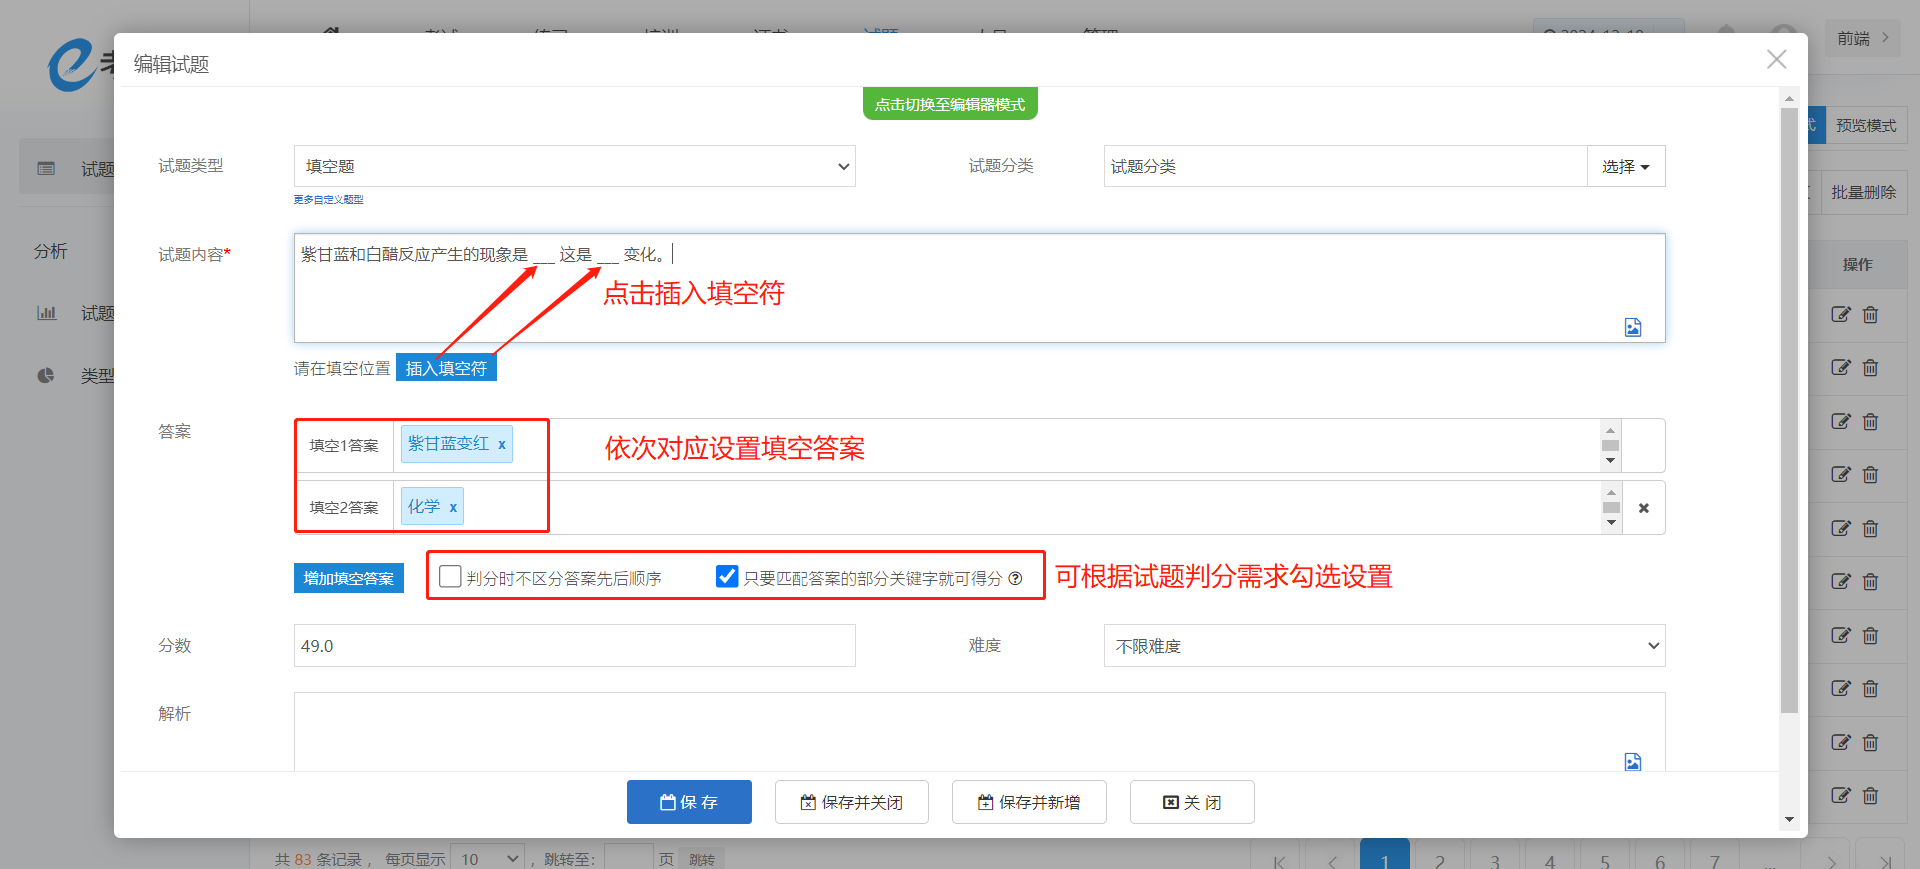The width and height of the screenshot is (1920, 869).
Task: Open the 试题类型 dropdown showing 填空题
Action: pyautogui.click(x=574, y=166)
